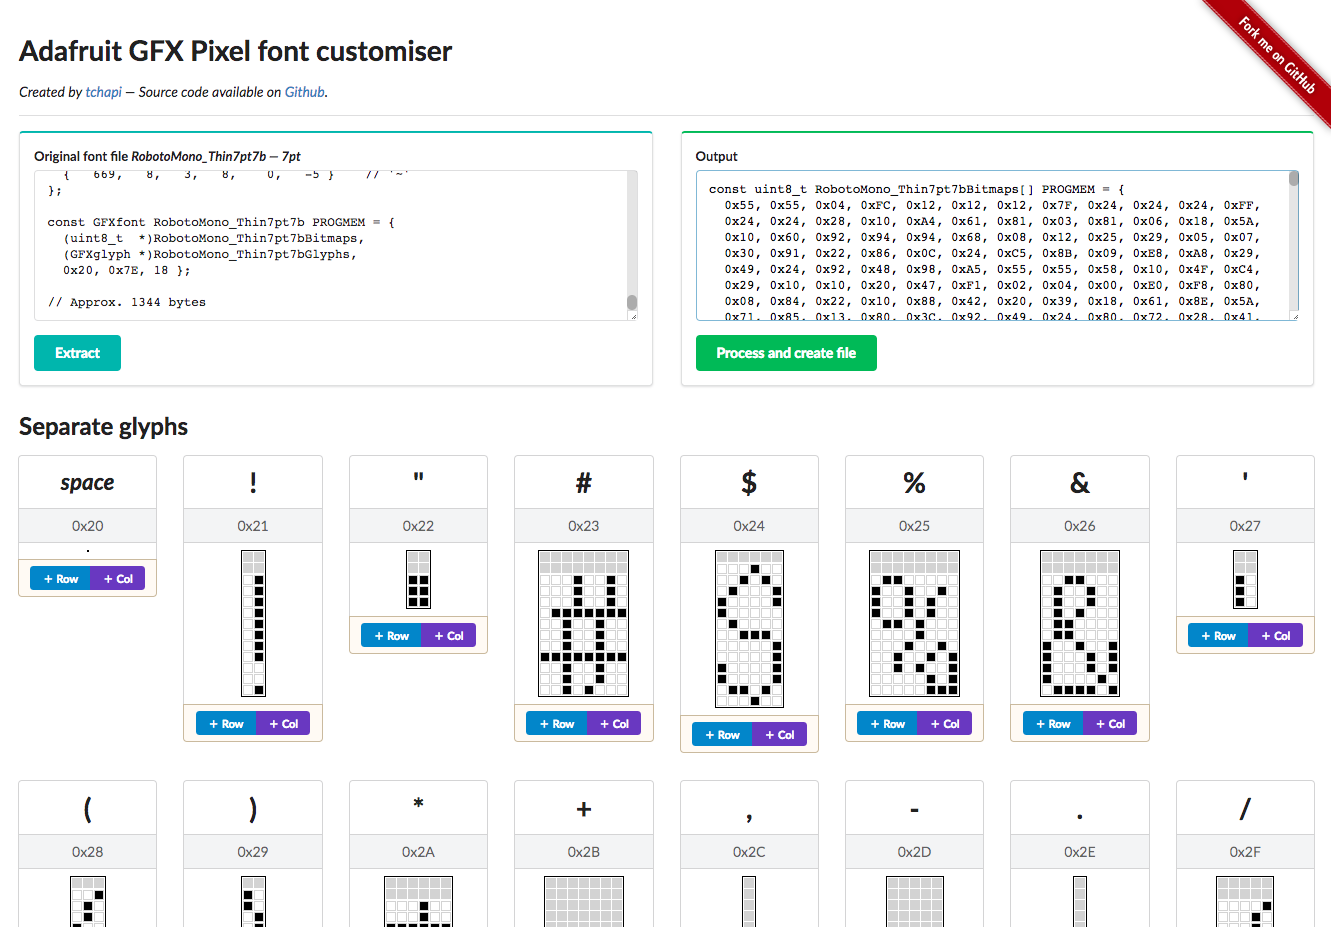
Task: Add a column to the $ glyph
Action: (x=780, y=735)
